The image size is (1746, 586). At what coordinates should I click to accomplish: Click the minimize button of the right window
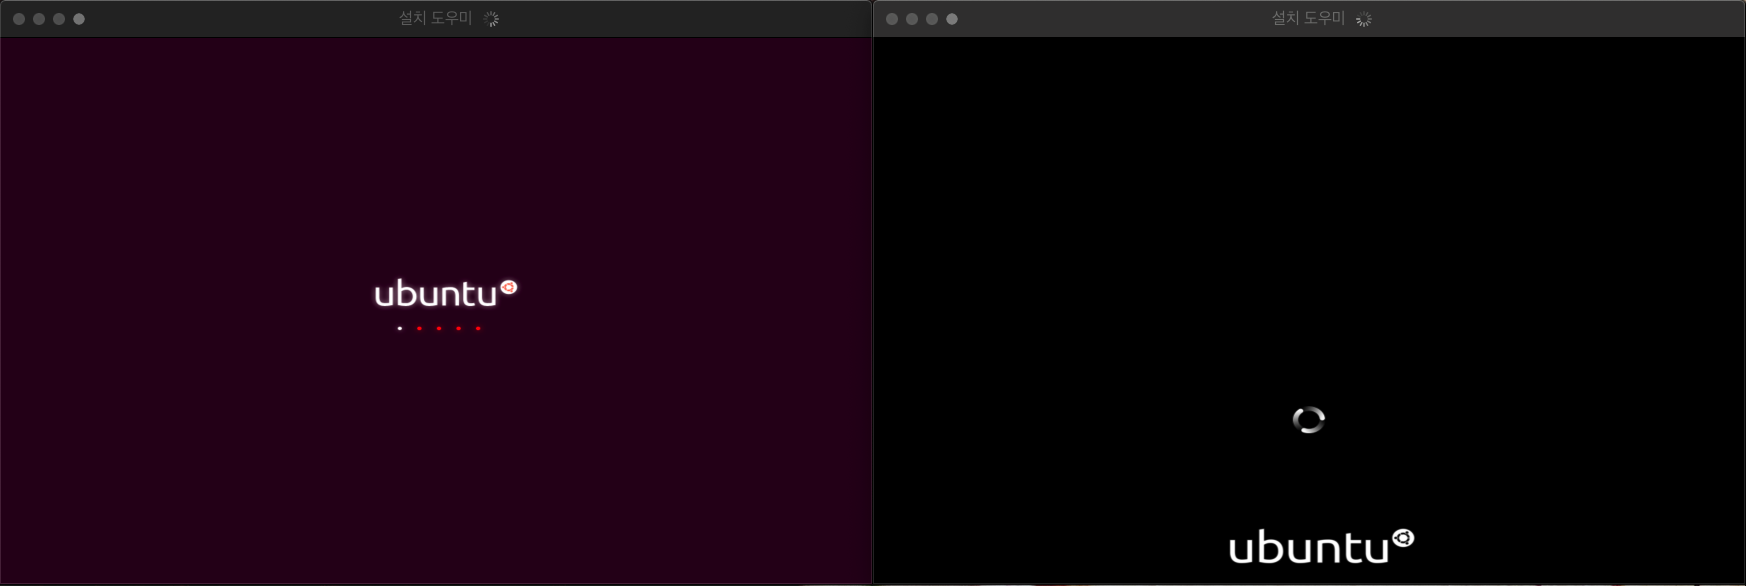coord(912,19)
